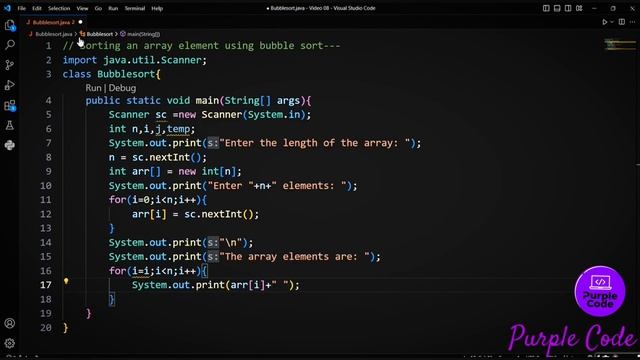
Task: Click the unsaved dot on Bubblesort.java tab
Action: (x=80, y=22)
